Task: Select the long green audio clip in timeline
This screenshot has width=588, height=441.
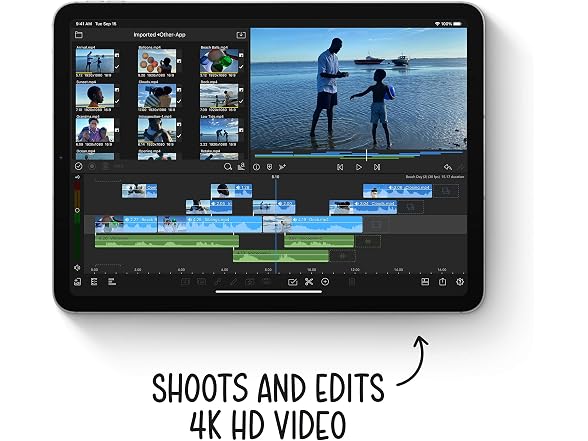Action: tap(167, 241)
